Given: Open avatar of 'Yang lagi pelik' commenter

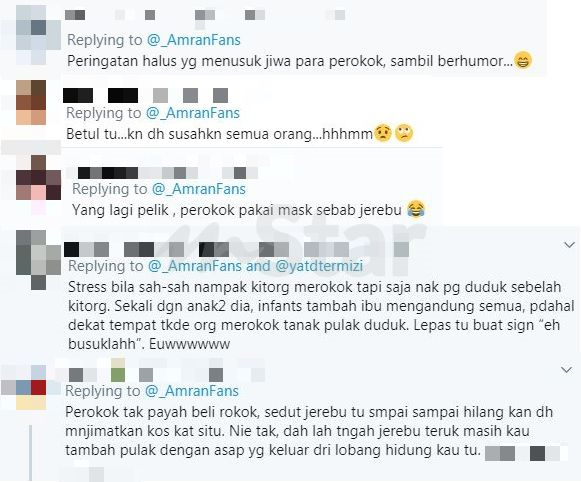Looking at the screenshot, I should [x=38, y=178].
